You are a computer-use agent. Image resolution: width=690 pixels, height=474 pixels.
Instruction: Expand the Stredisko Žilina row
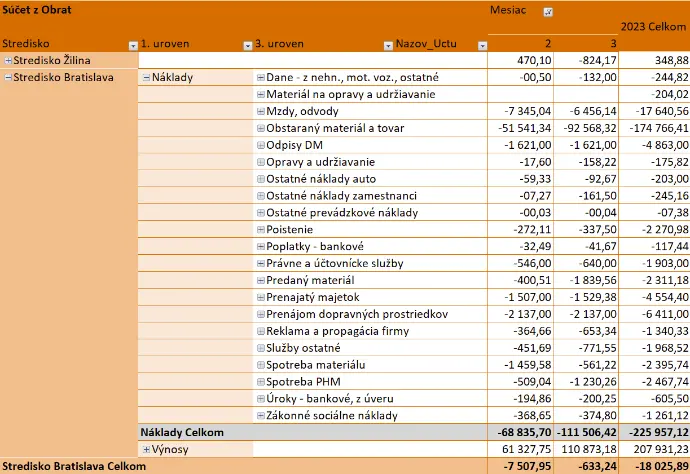click(8, 61)
